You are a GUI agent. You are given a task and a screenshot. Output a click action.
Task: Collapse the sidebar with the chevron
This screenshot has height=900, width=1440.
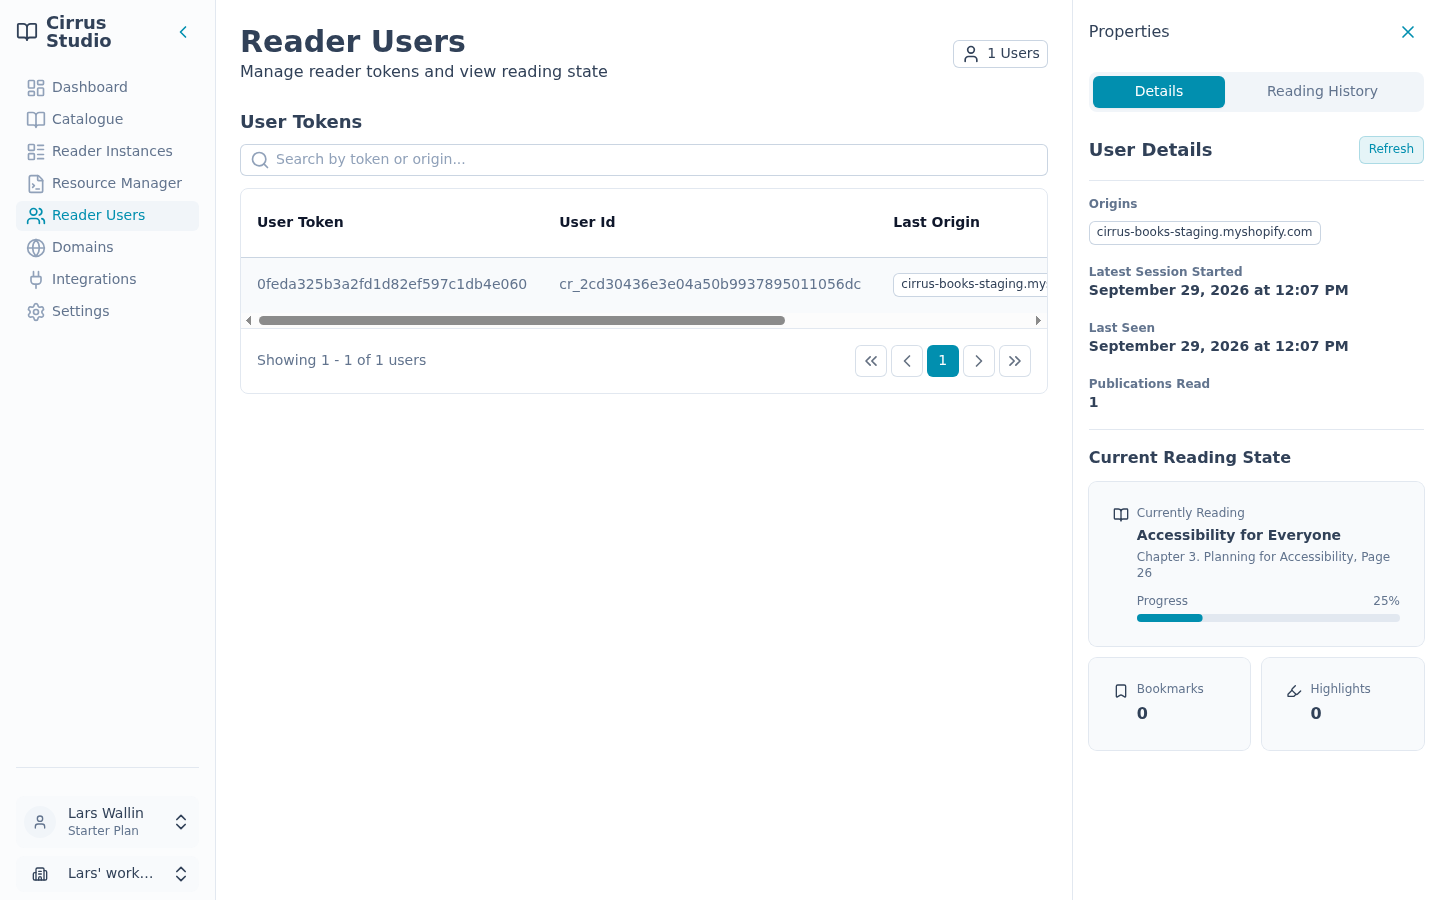click(183, 32)
